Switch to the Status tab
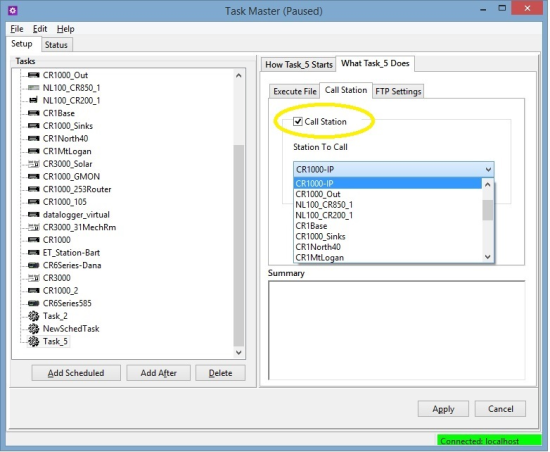Image resolution: width=550 pixels, height=452 pixels. click(56, 45)
